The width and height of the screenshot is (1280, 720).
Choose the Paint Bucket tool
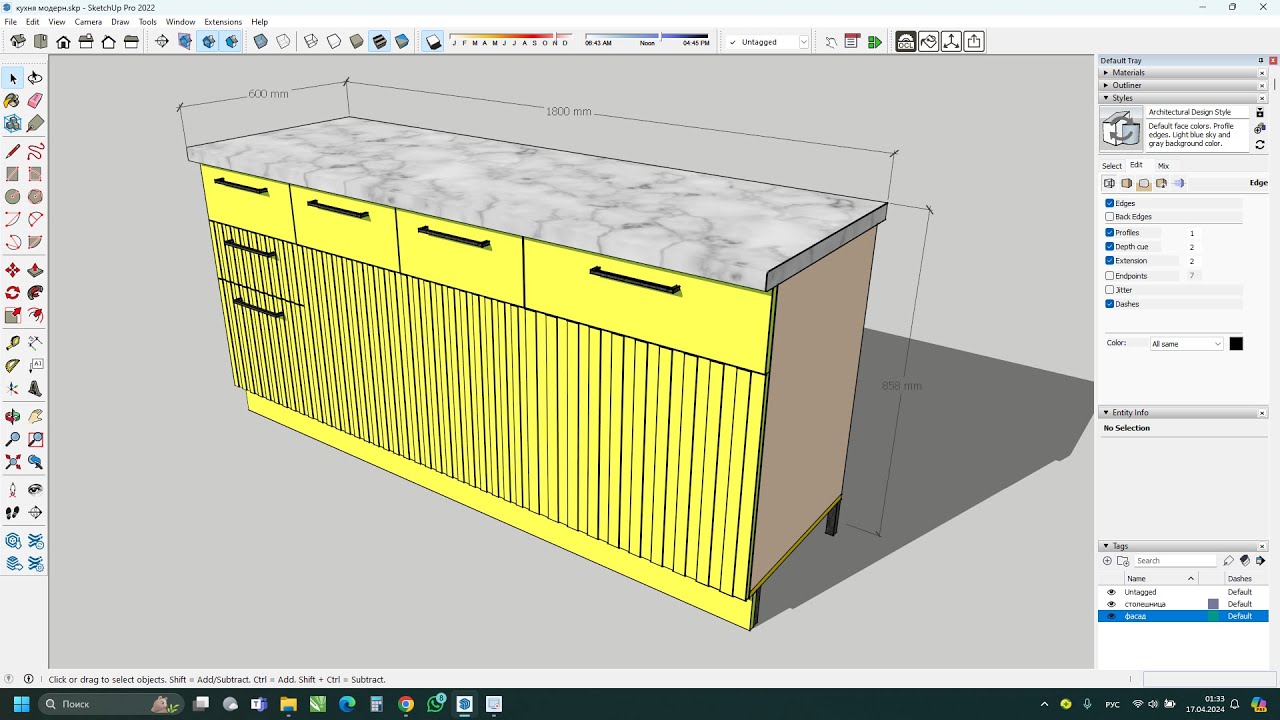13,100
